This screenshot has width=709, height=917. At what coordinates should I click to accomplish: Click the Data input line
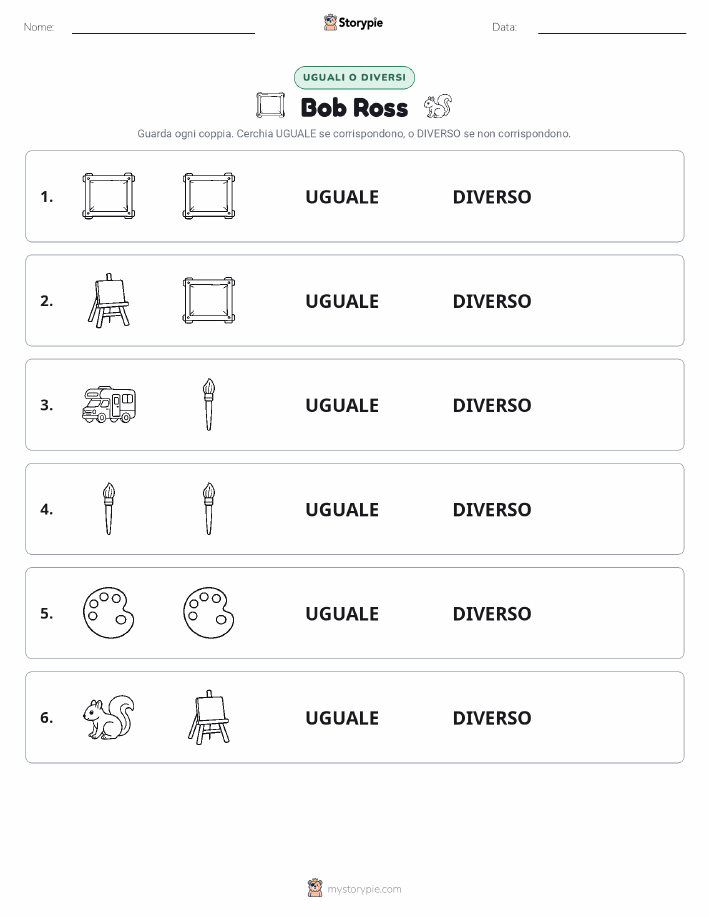(612, 28)
